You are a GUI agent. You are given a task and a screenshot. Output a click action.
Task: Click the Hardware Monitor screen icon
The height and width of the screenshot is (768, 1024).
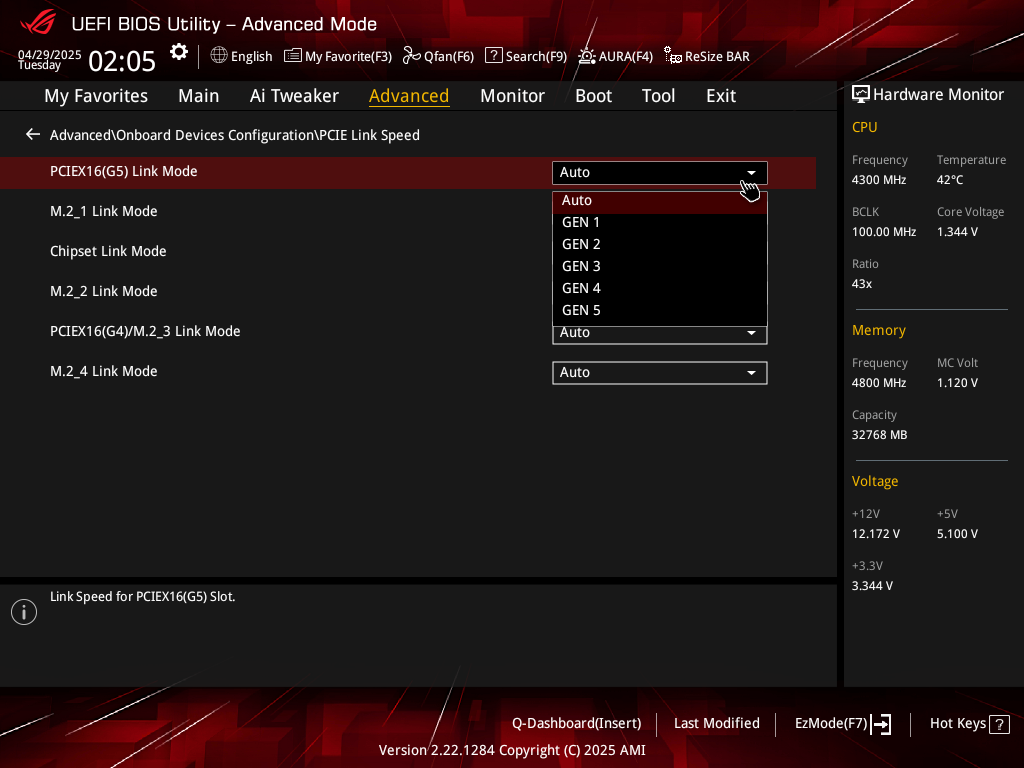coord(861,95)
